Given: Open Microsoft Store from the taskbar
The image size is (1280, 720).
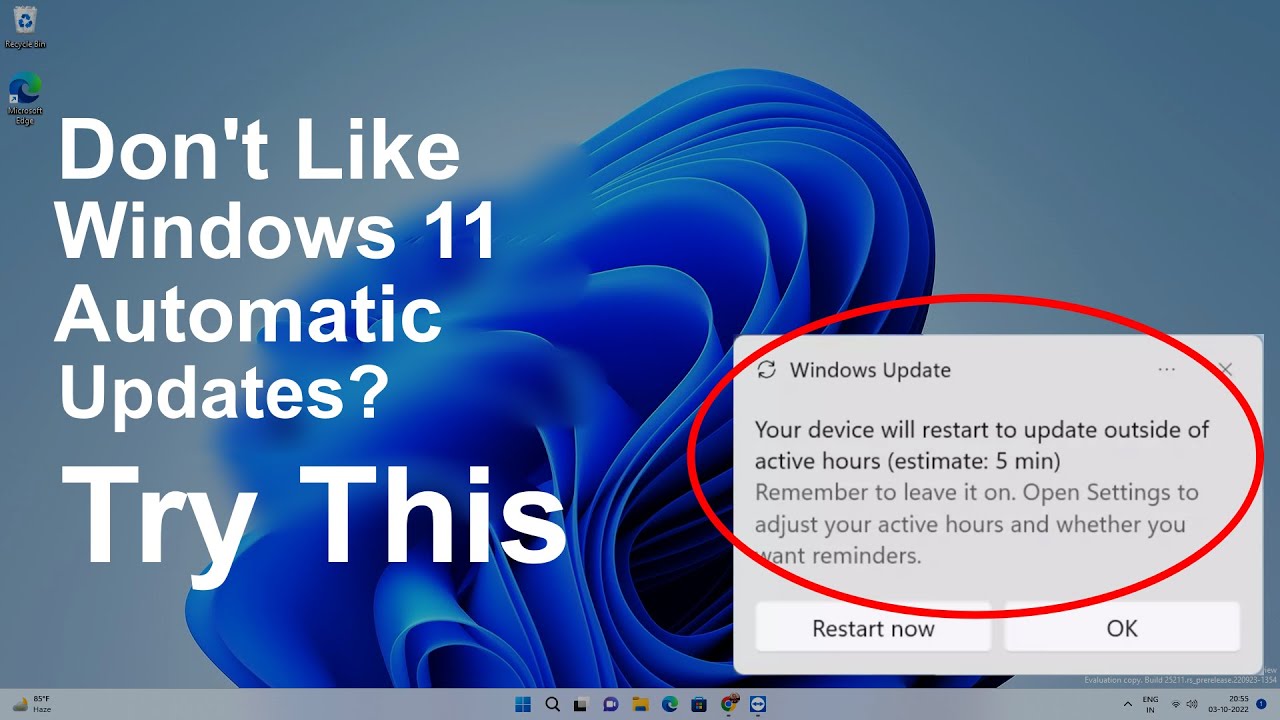Looking at the screenshot, I should pos(700,704).
